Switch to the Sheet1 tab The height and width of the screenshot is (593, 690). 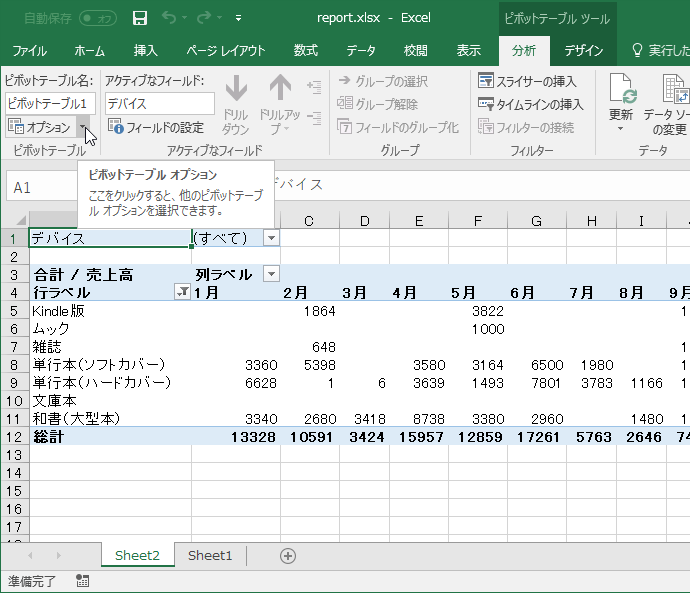pyautogui.click(x=210, y=556)
